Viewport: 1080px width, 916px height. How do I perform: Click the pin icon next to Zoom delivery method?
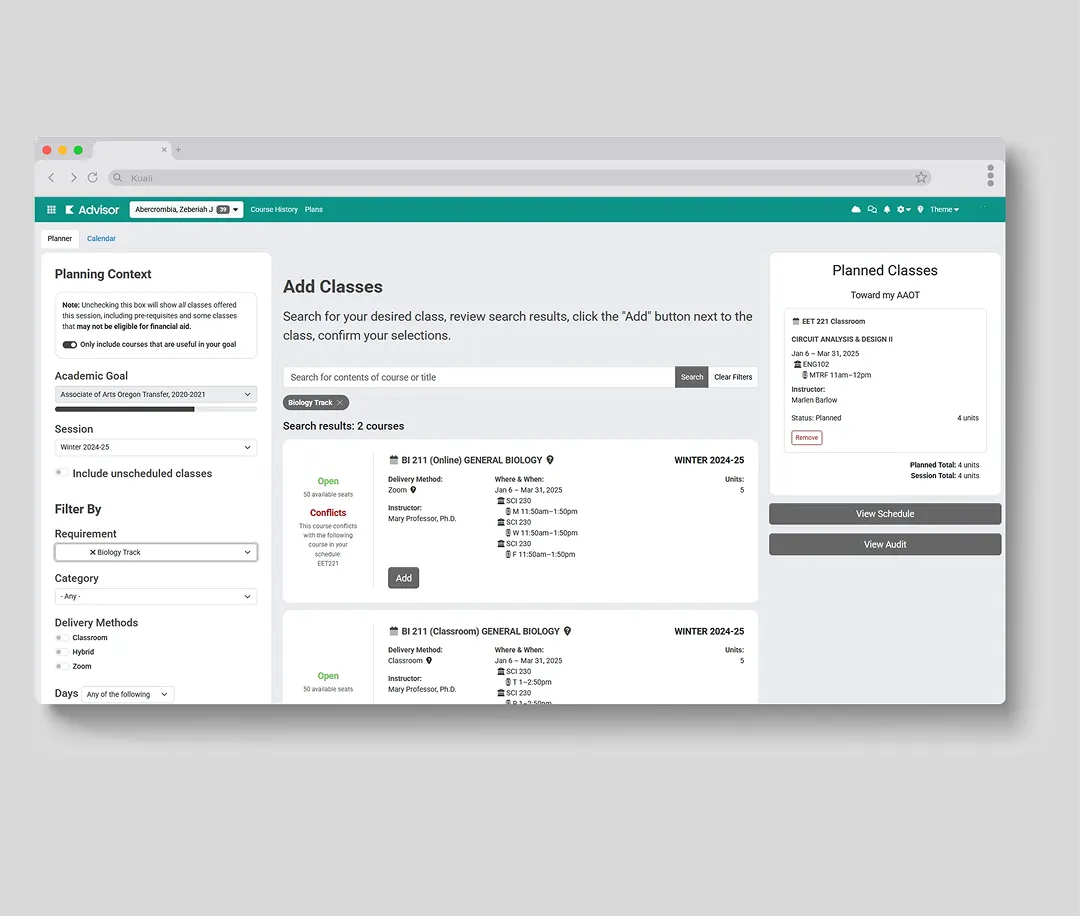click(413, 490)
